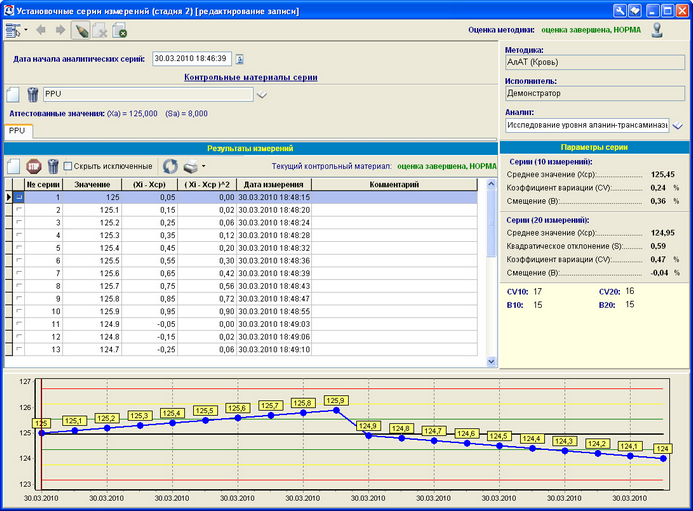Click the refresh arrows icon in results toolbar
The height and width of the screenshot is (511, 693).
[170, 166]
